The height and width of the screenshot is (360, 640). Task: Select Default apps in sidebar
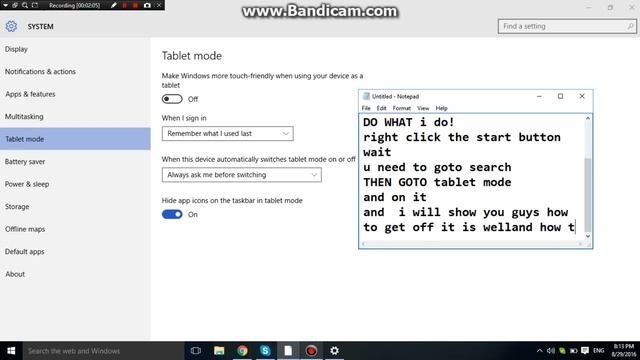pos(75,251)
